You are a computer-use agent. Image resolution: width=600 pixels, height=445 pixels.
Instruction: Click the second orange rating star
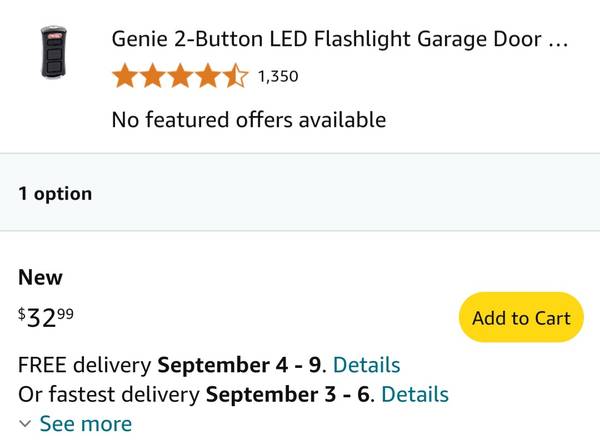[x=152, y=76]
